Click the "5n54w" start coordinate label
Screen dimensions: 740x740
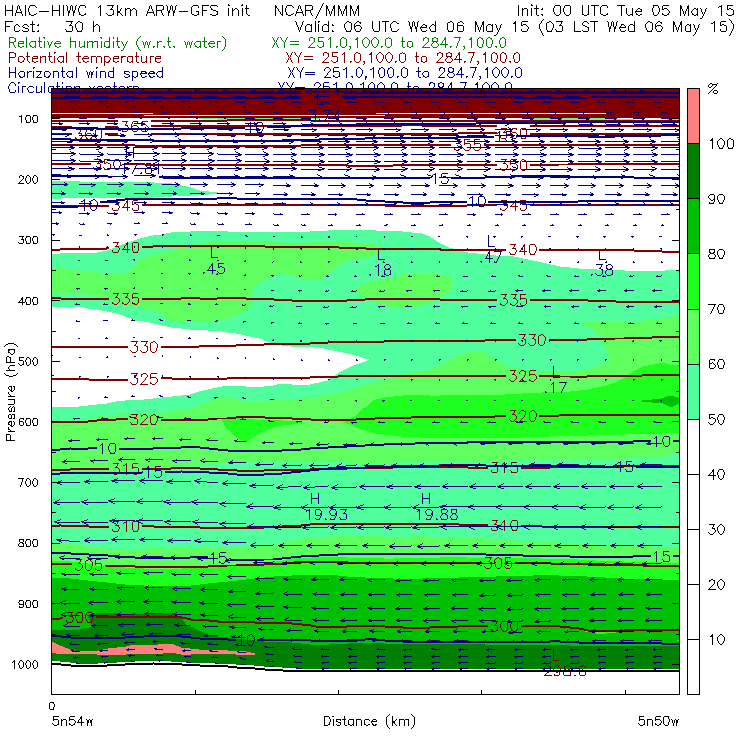click(x=73, y=721)
